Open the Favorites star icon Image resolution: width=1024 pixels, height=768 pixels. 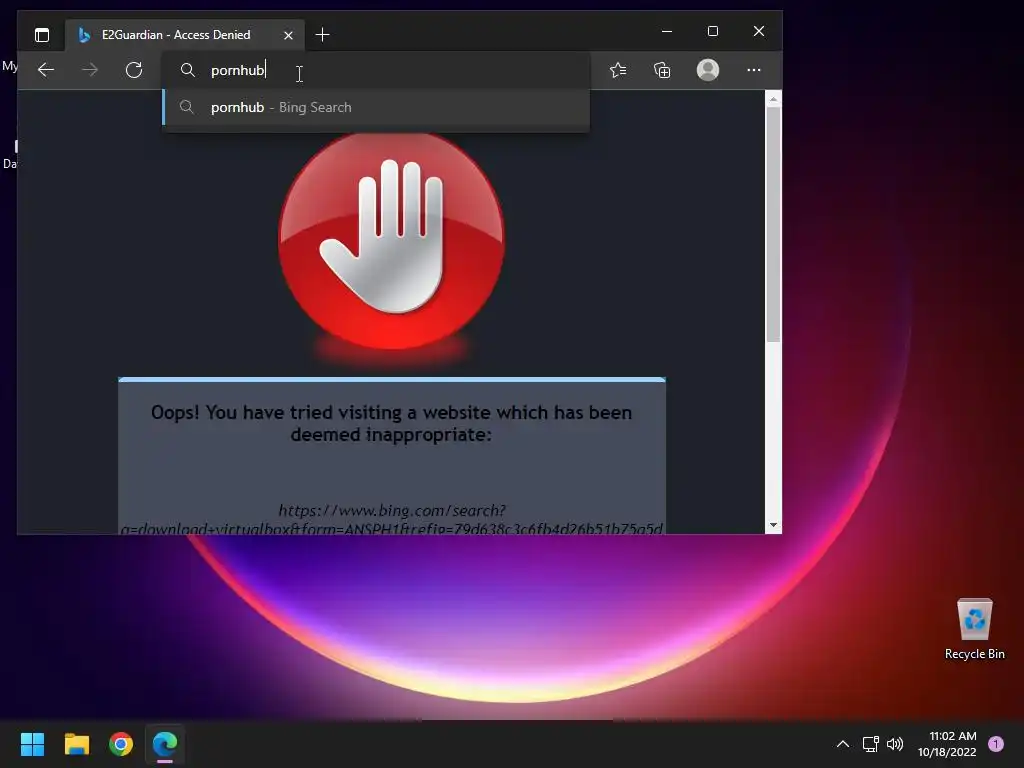618,70
